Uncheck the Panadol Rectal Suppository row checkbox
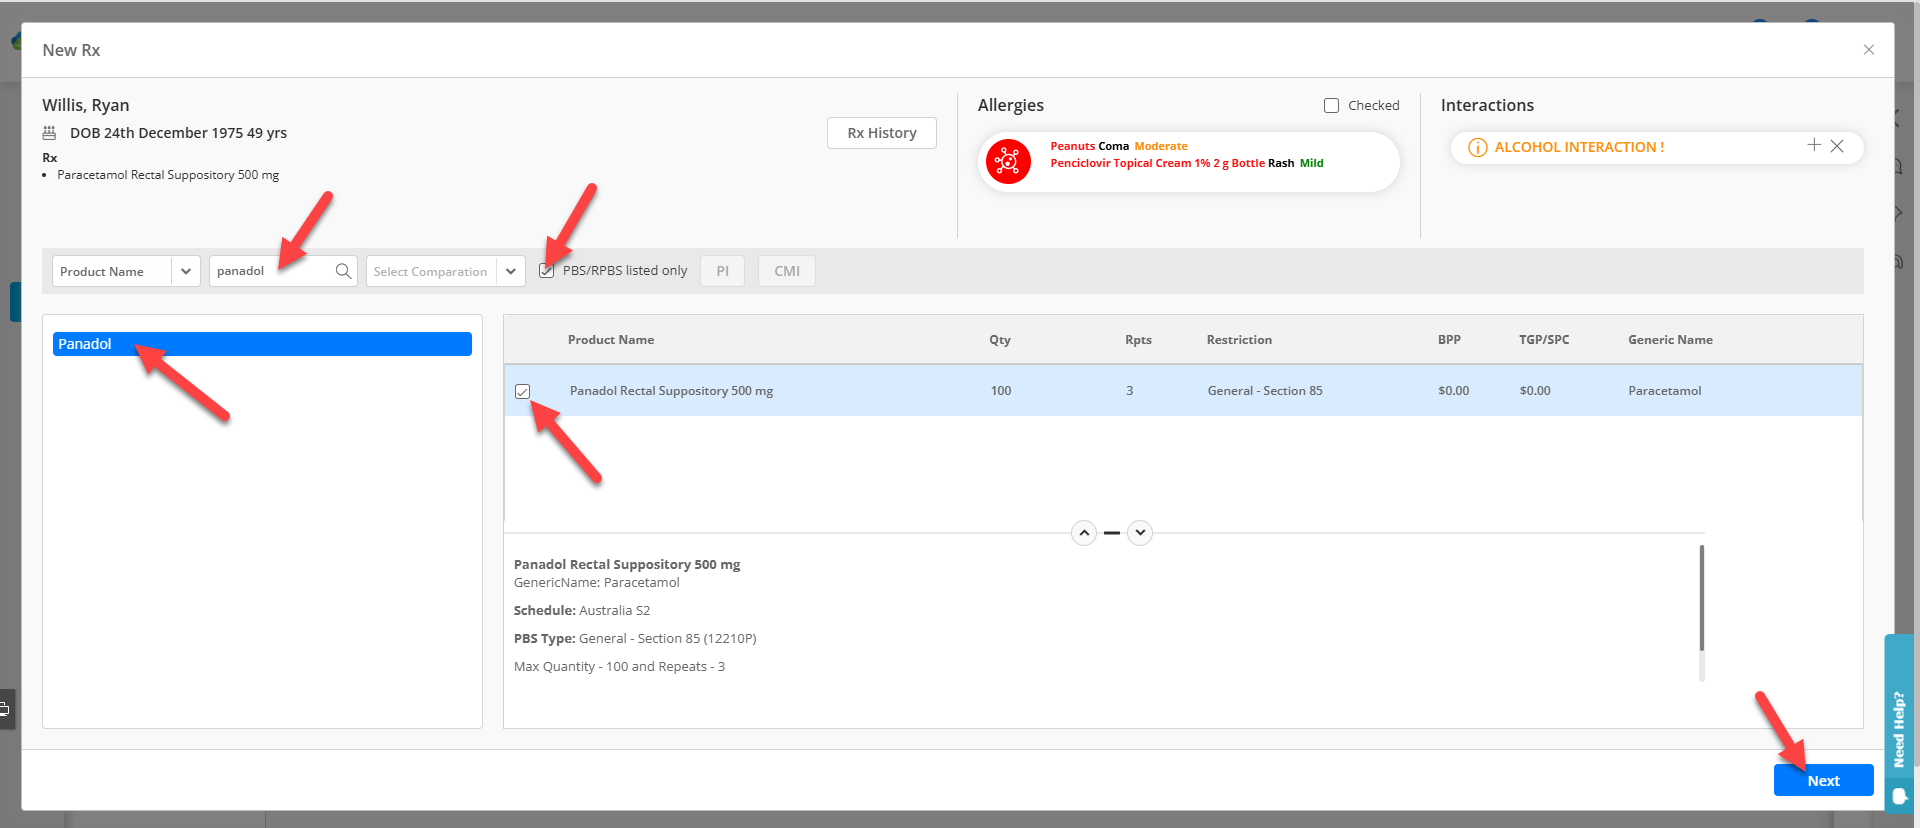The height and width of the screenshot is (828, 1920). (x=522, y=391)
